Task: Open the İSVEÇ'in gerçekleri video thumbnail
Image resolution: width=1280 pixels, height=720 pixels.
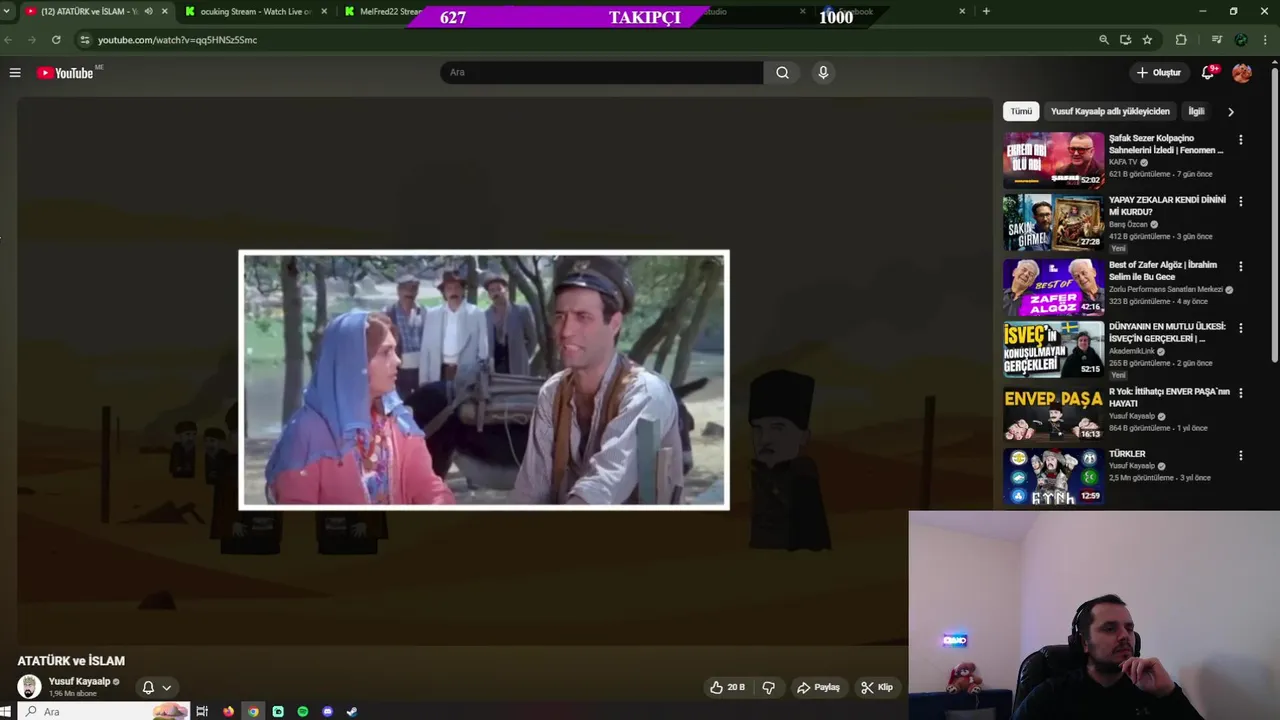Action: coord(1054,348)
